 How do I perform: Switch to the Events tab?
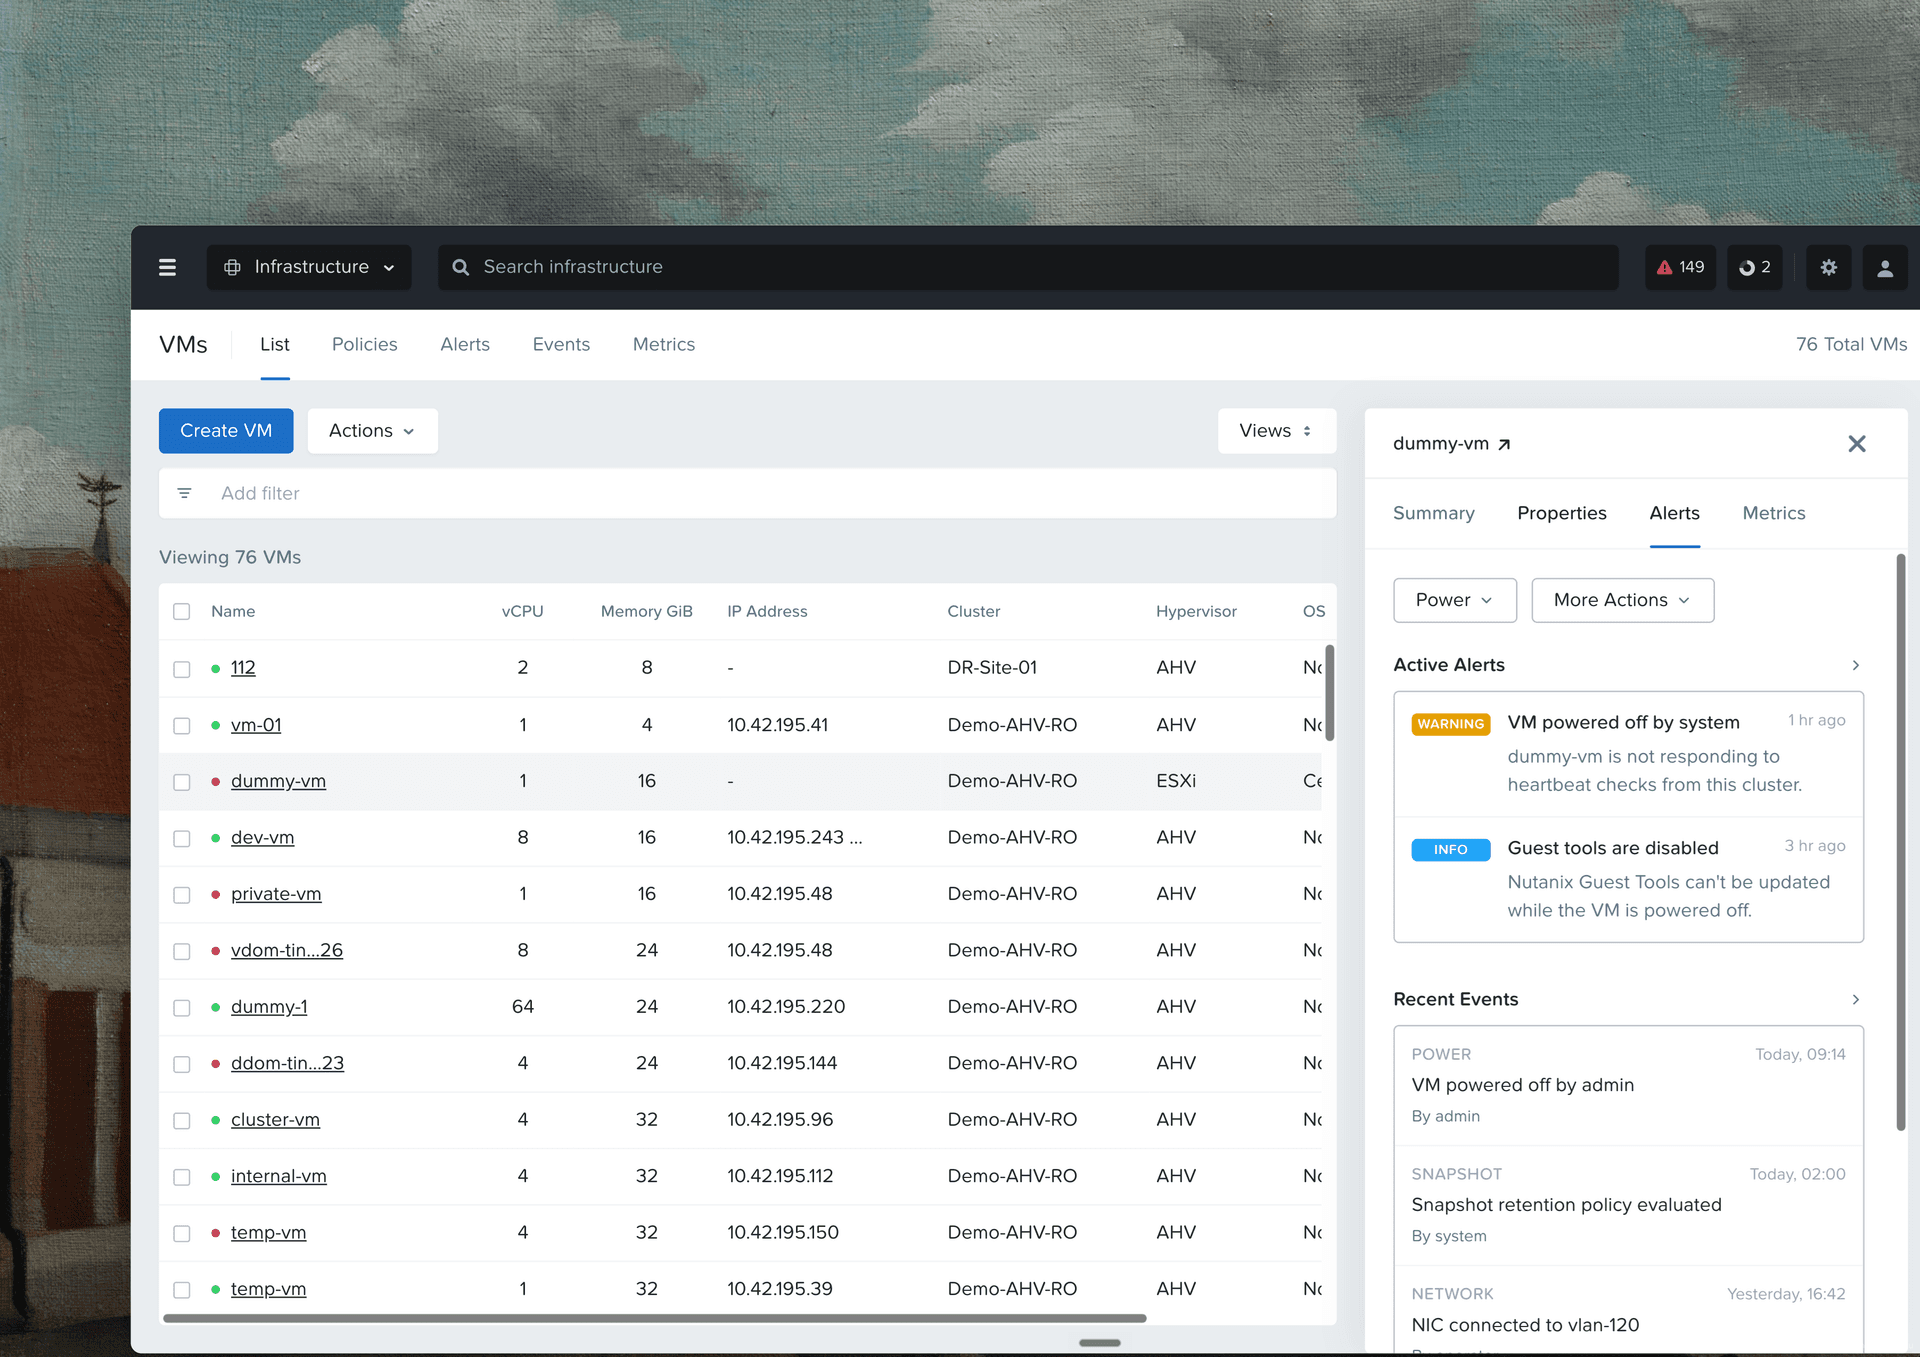pos(561,344)
